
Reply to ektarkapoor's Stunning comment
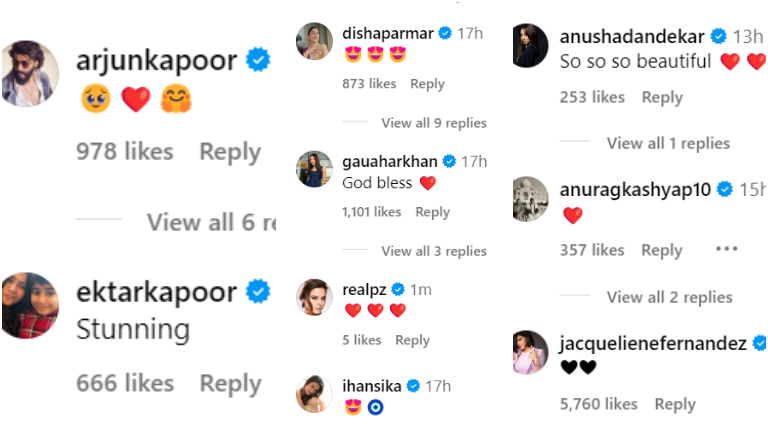pyautogui.click(x=230, y=384)
